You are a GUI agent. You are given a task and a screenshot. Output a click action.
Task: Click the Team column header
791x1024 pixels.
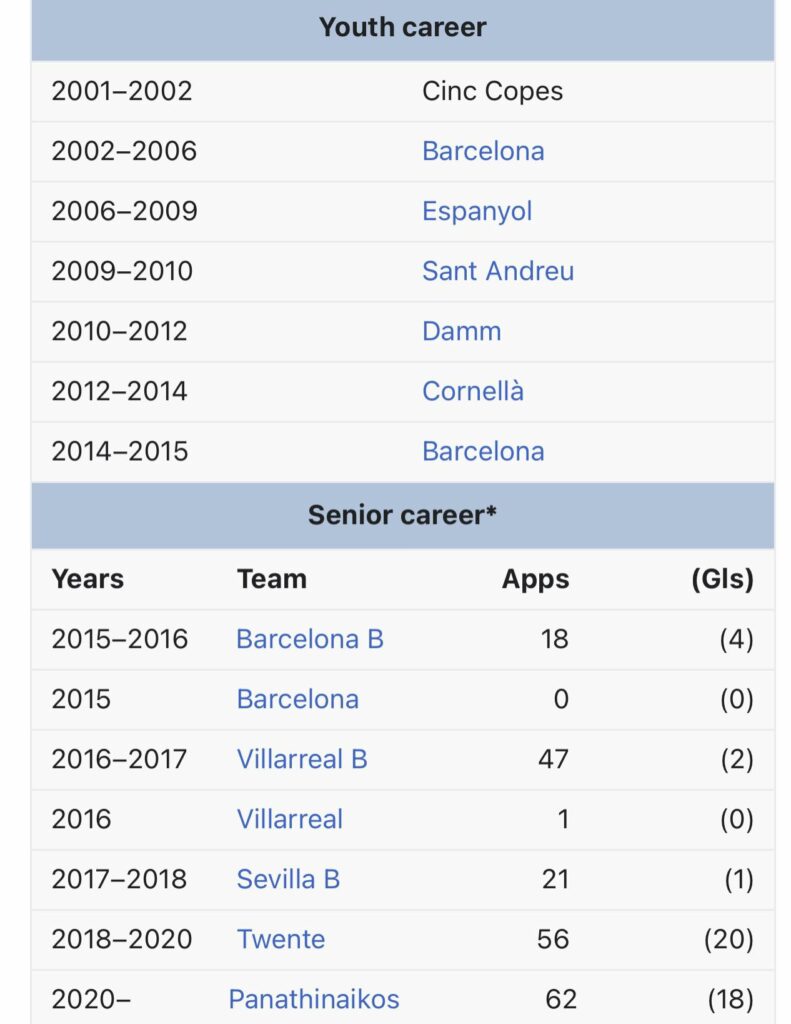[x=271, y=579]
